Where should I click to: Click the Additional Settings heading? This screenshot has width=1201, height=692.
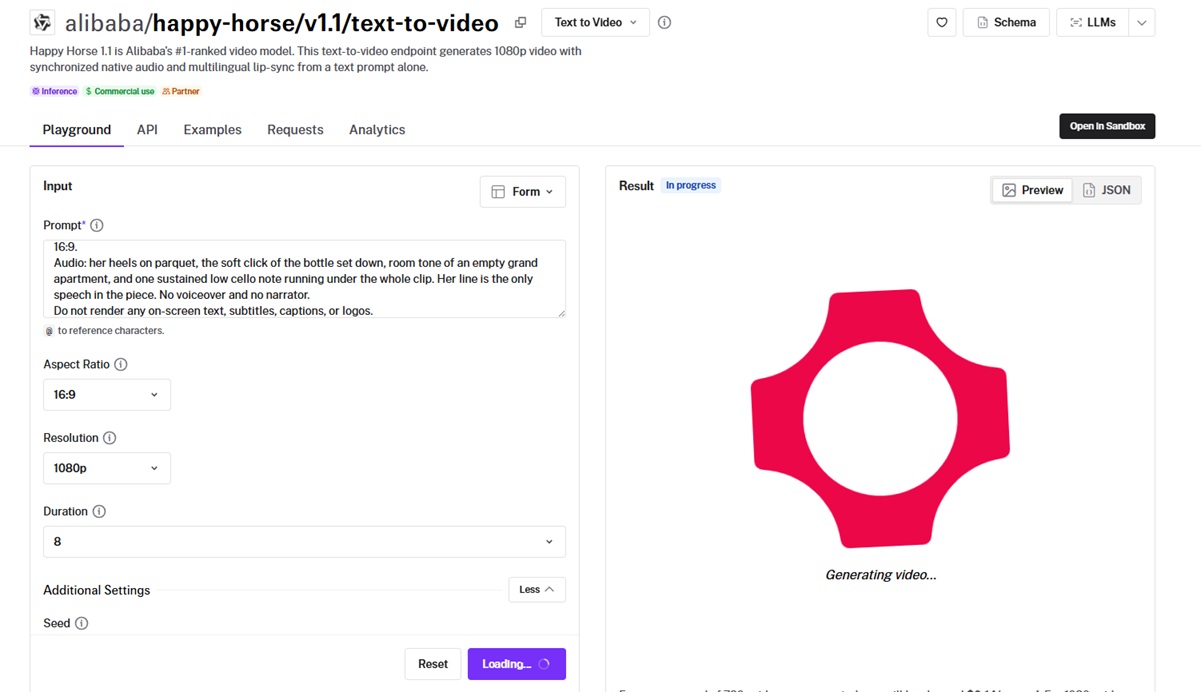[x=97, y=590]
